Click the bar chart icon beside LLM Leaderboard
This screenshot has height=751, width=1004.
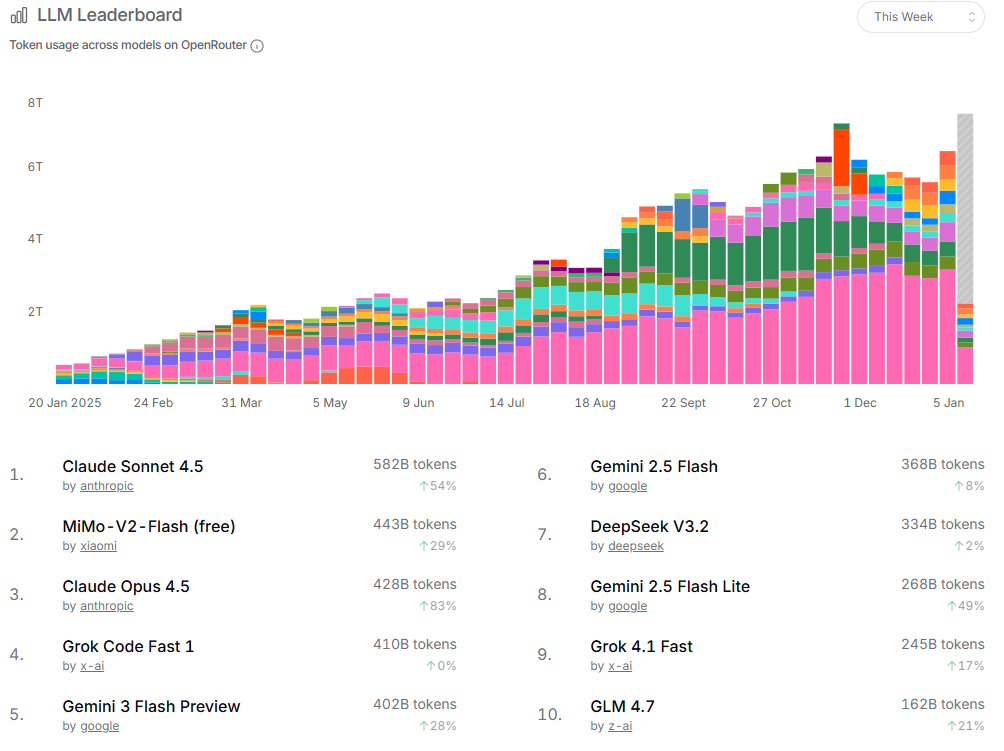coord(19,16)
